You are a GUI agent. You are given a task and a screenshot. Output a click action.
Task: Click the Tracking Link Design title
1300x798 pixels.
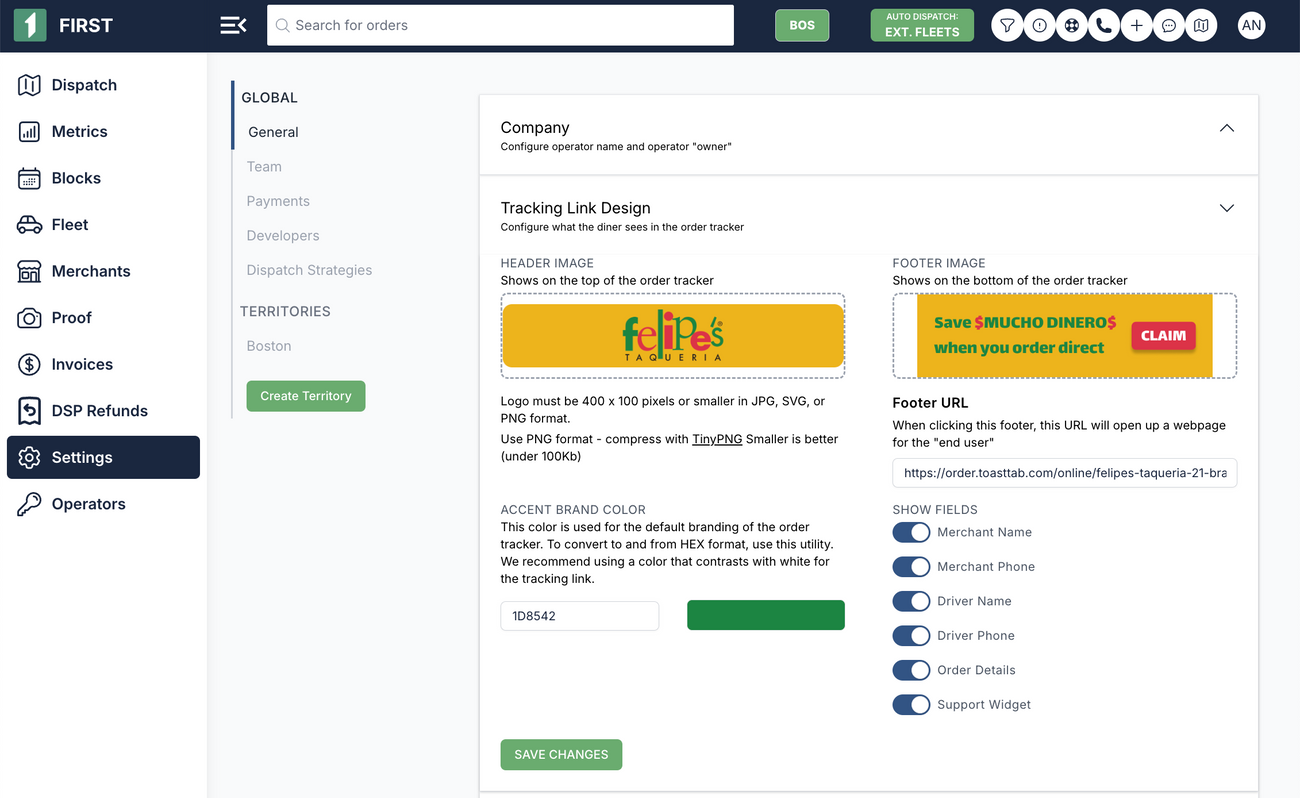[576, 208]
